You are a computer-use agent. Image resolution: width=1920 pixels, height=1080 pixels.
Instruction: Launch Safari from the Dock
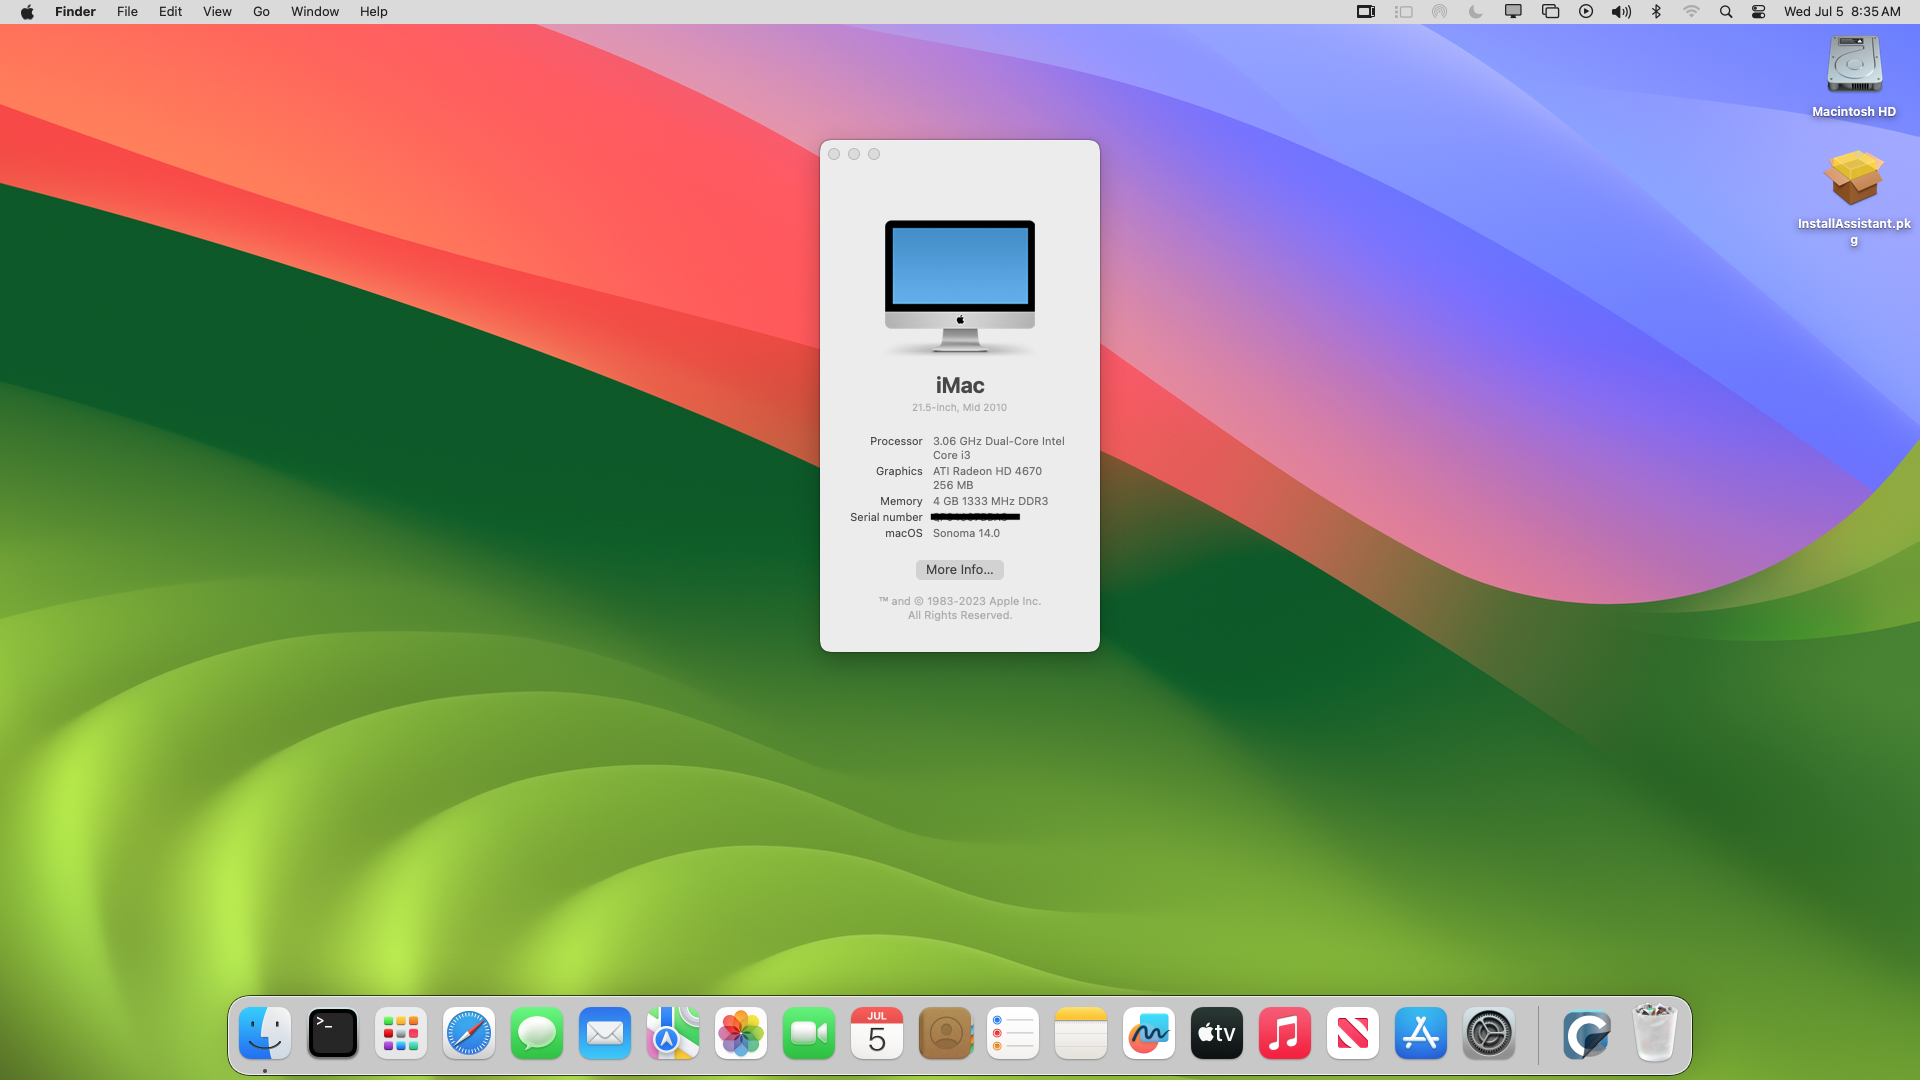coord(469,1033)
